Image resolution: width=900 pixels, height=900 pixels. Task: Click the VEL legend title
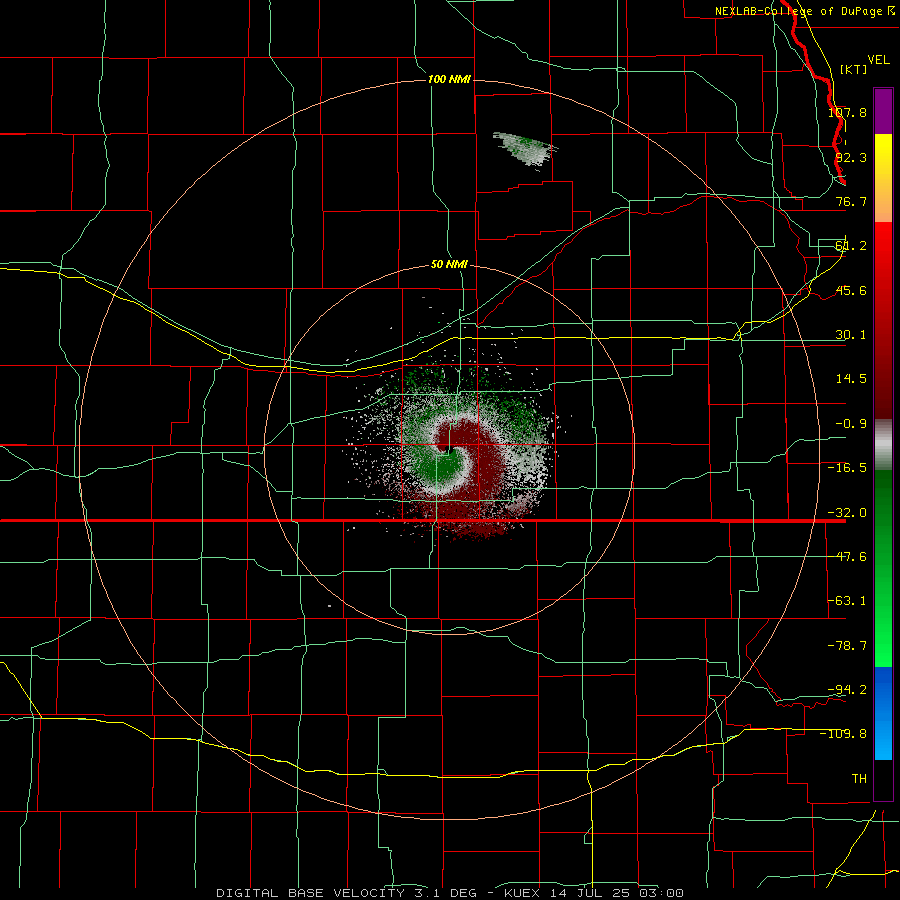click(878, 60)
